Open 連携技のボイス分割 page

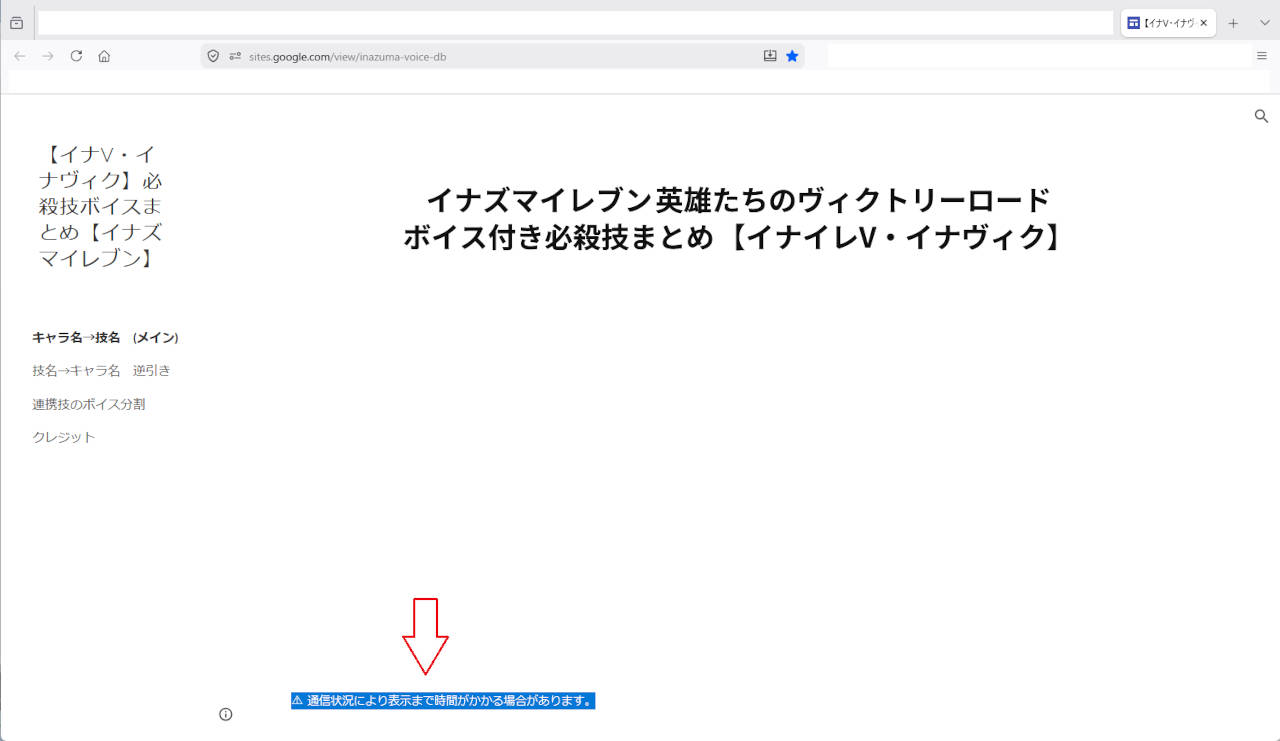pos(89,404)
